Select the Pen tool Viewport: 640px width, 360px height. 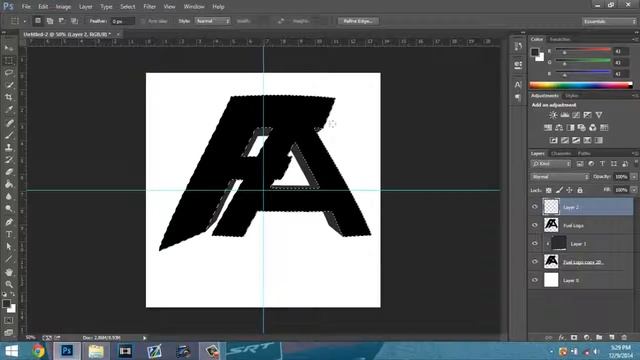9,222
